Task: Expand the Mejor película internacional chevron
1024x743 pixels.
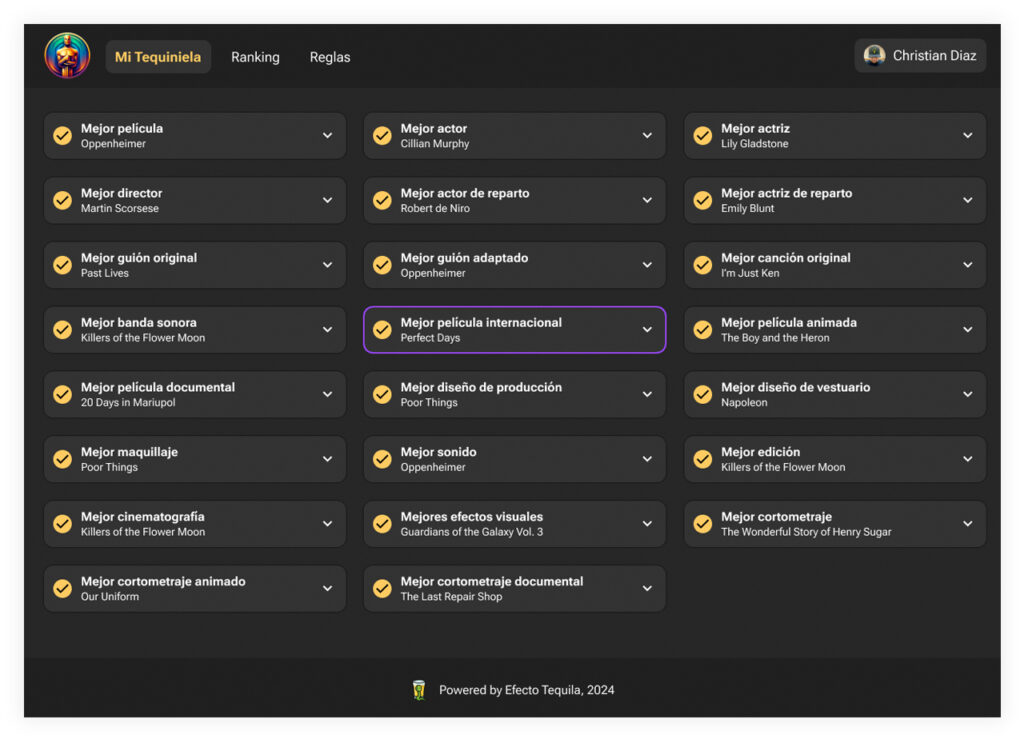Action: (647, 330)
